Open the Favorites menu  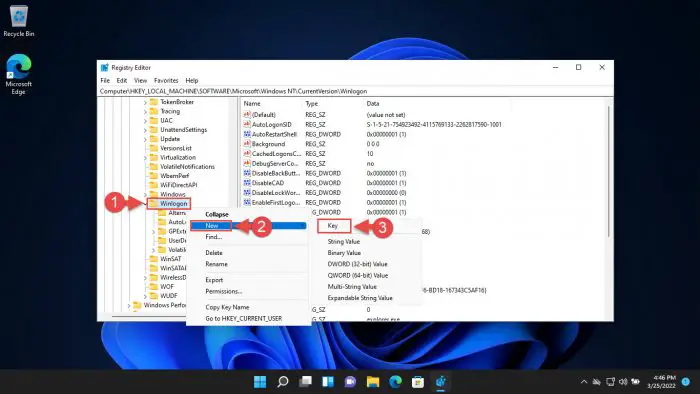(x=166, y=80)
